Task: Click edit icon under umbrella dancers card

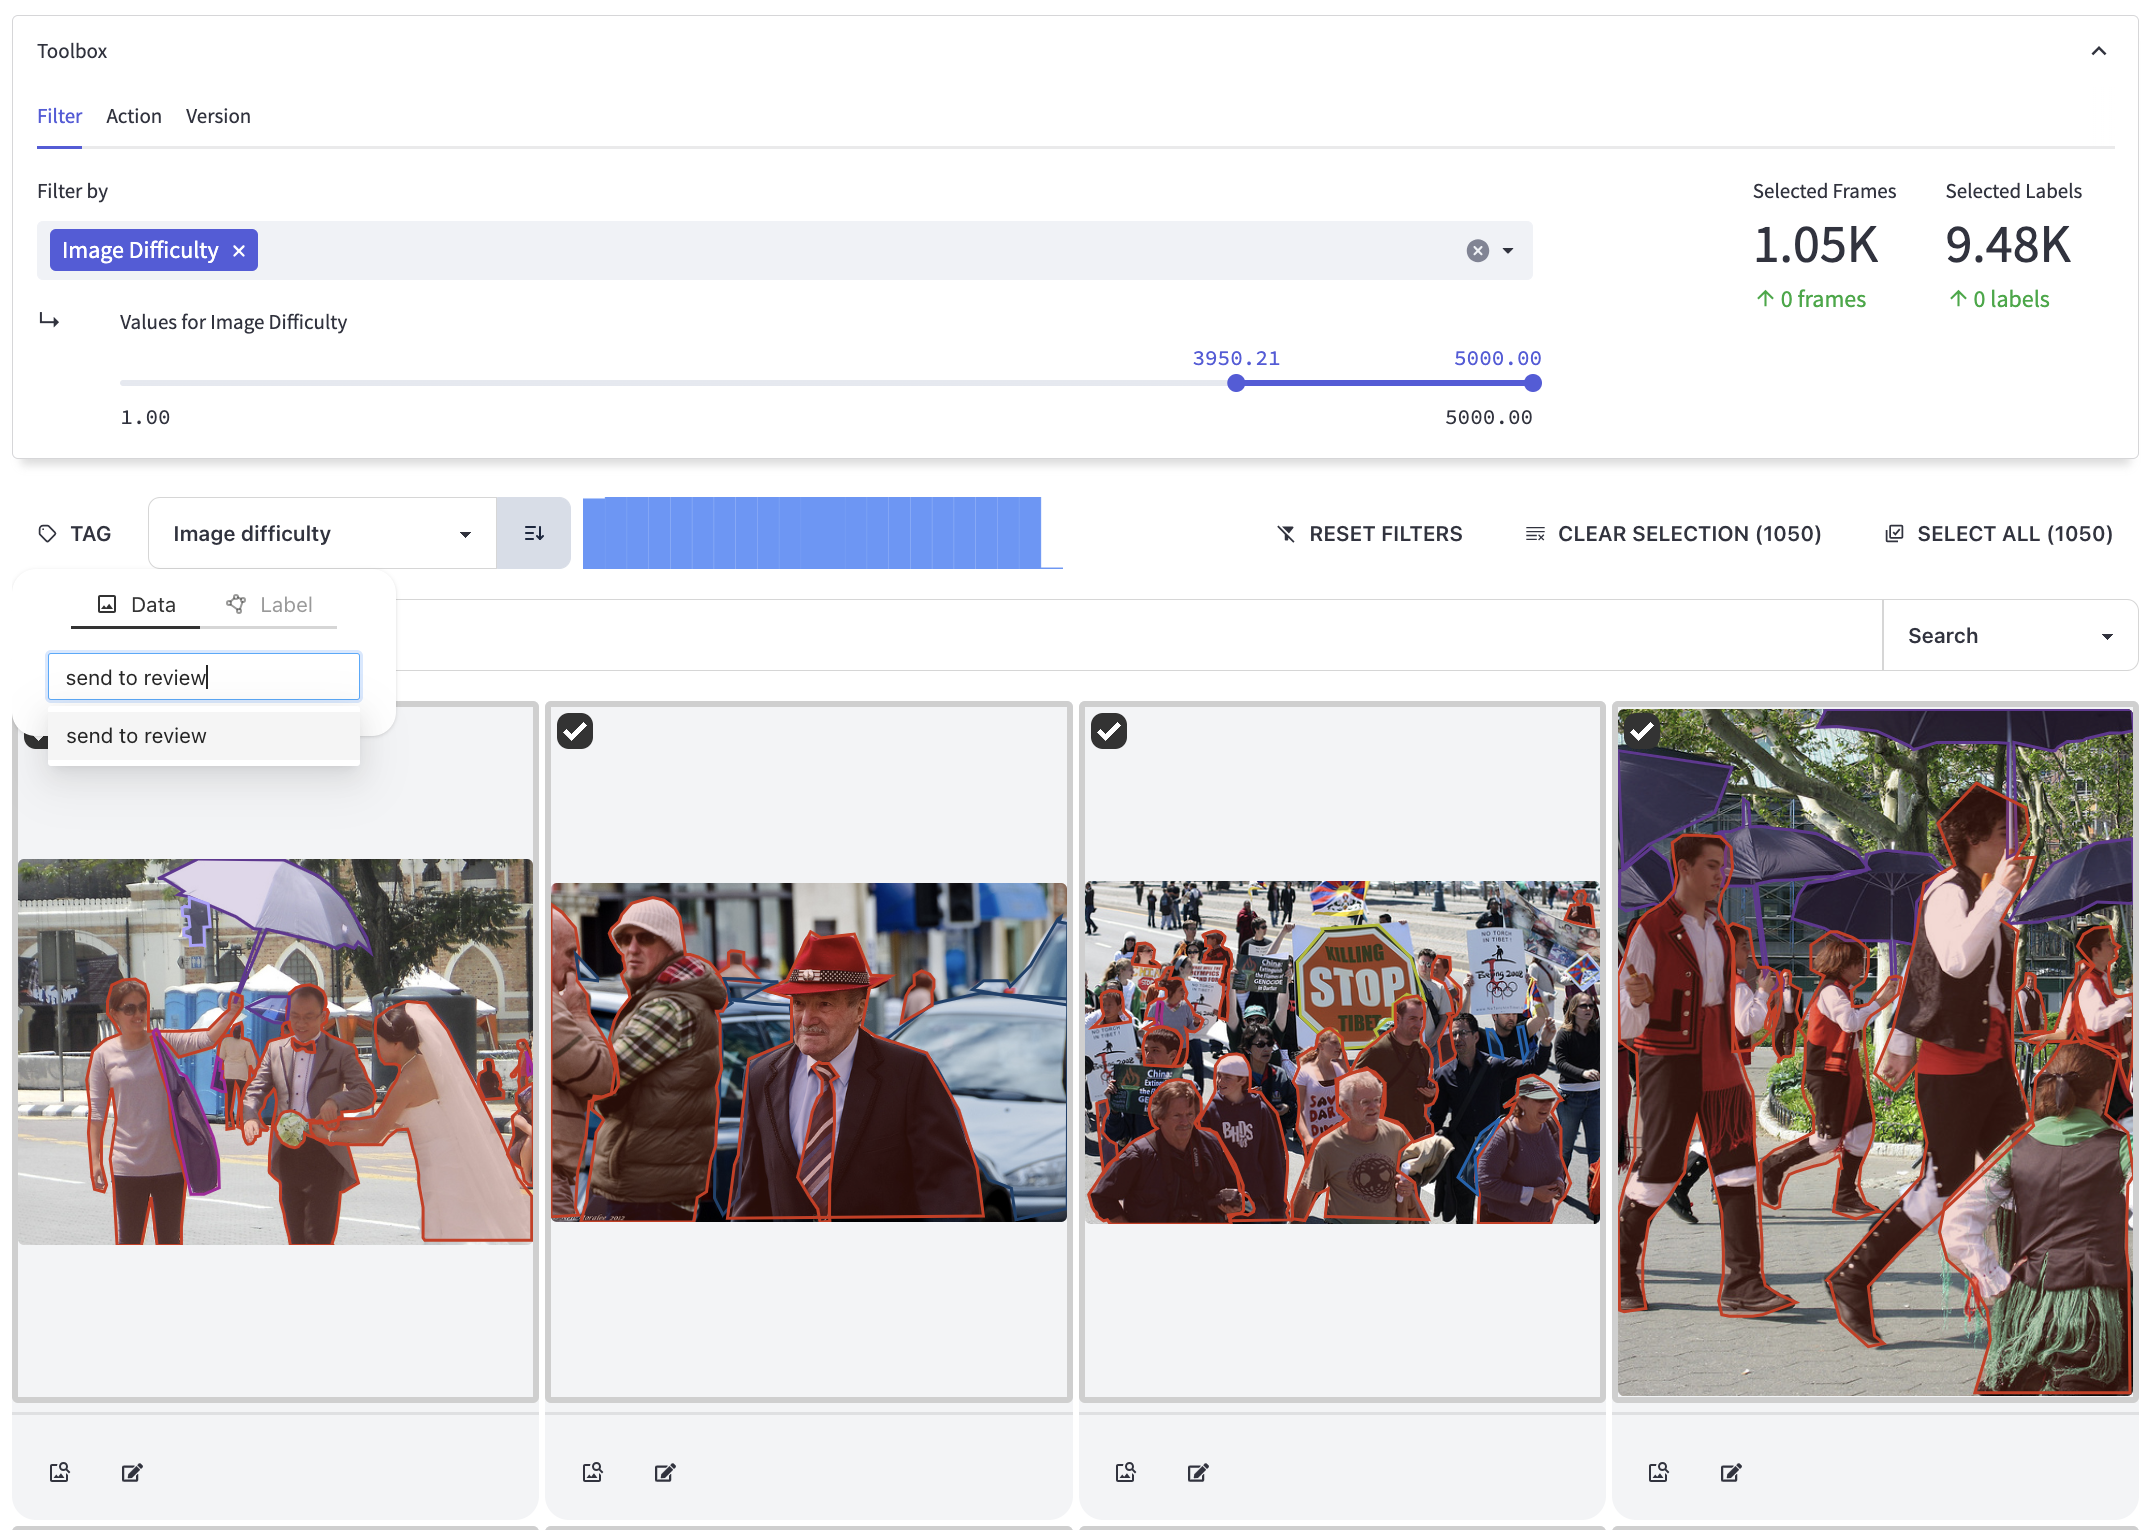Action: [x=1731, y=1472]
